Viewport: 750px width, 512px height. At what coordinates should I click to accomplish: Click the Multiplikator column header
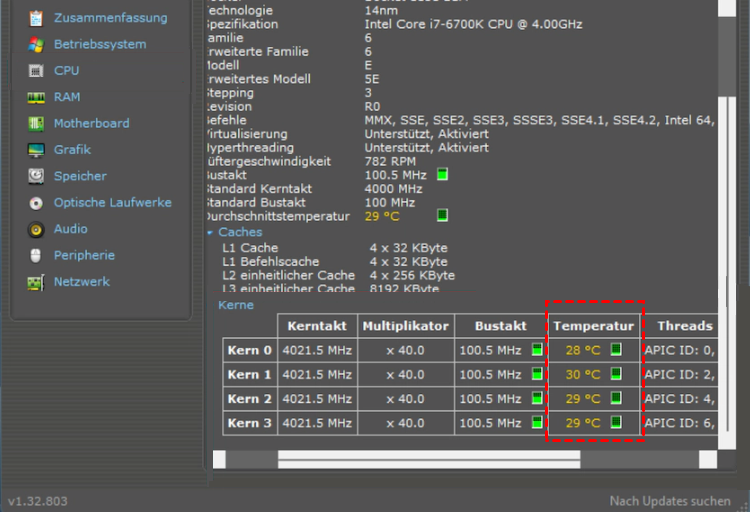(406, 326)
